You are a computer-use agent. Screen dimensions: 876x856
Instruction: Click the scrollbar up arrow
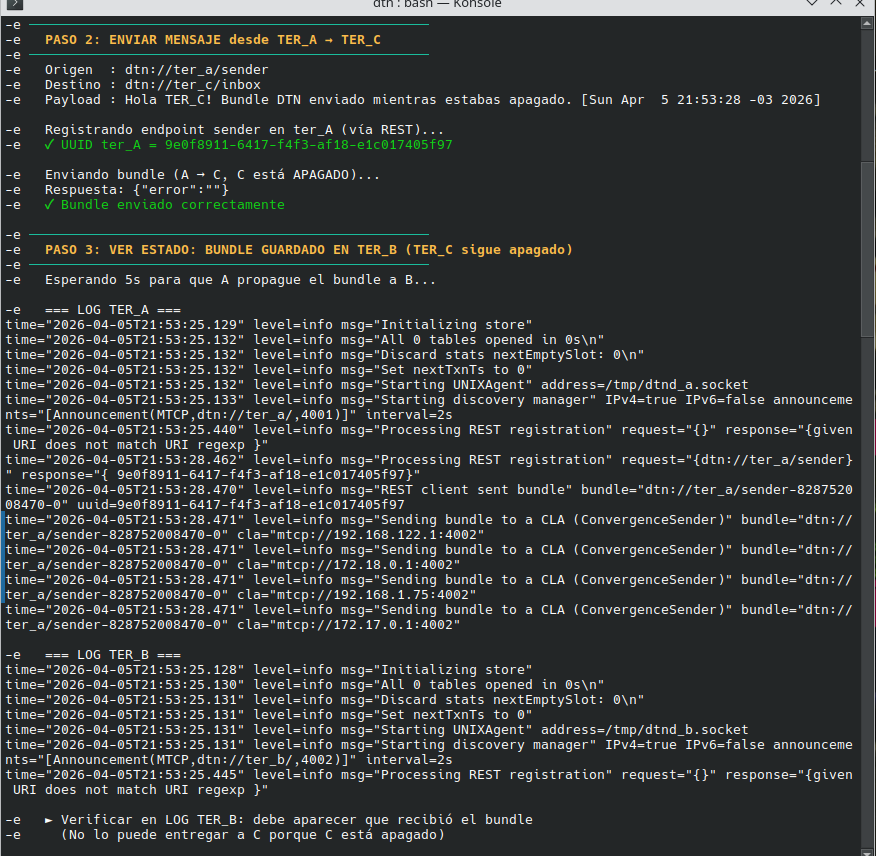click(866, 22)
